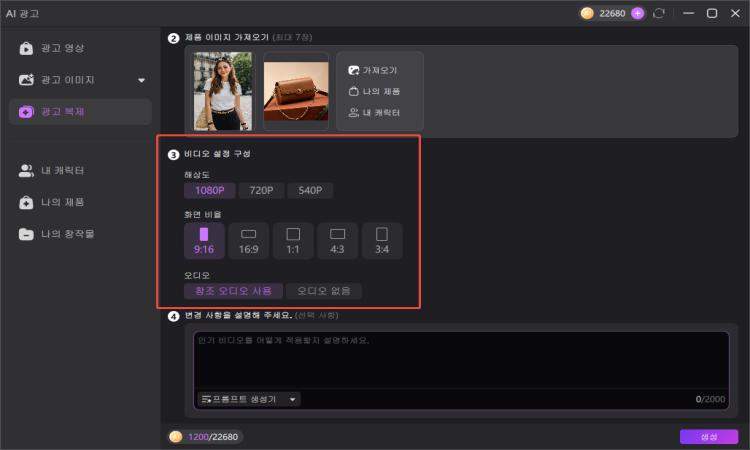Open the 광고 영상 sidebar section
The width and height of the screenshot is (750, 450).
80,48
